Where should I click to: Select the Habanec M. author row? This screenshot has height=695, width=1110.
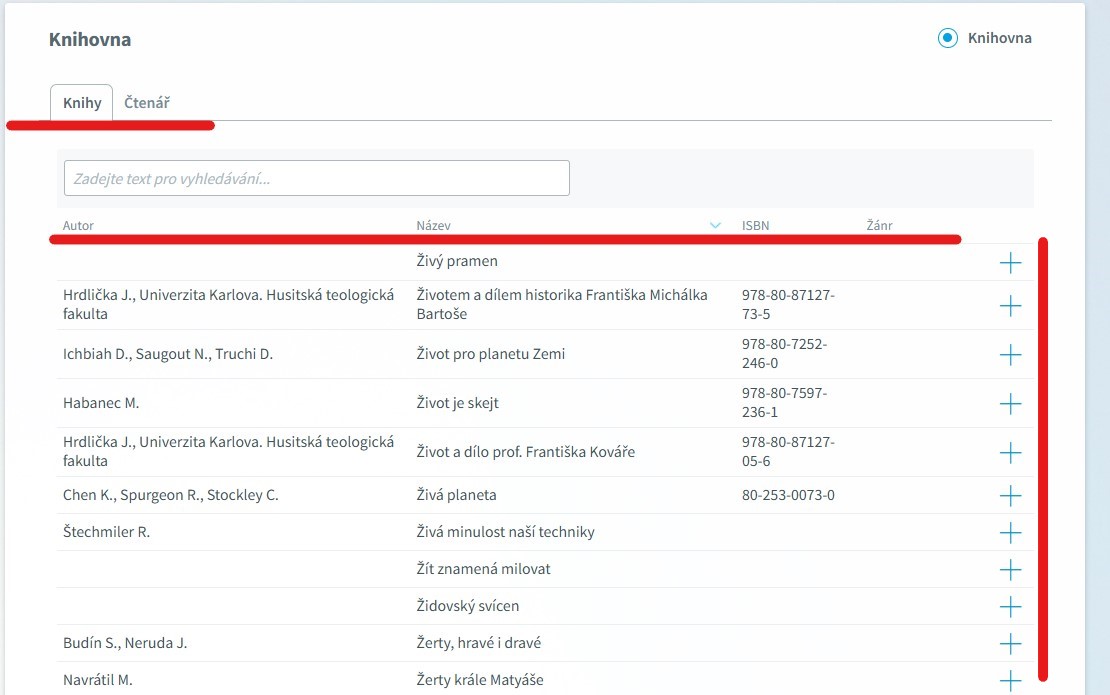[101, 403]
